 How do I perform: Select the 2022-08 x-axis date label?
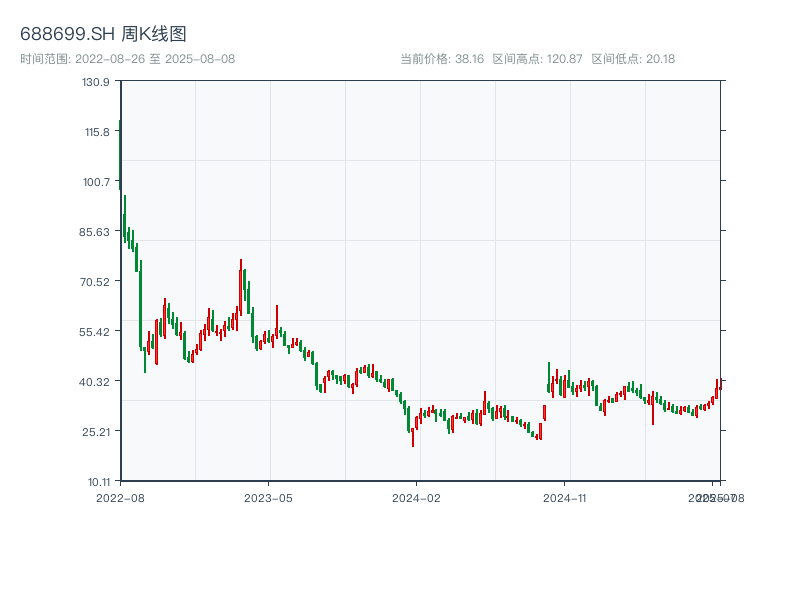[x=120, y=497]
